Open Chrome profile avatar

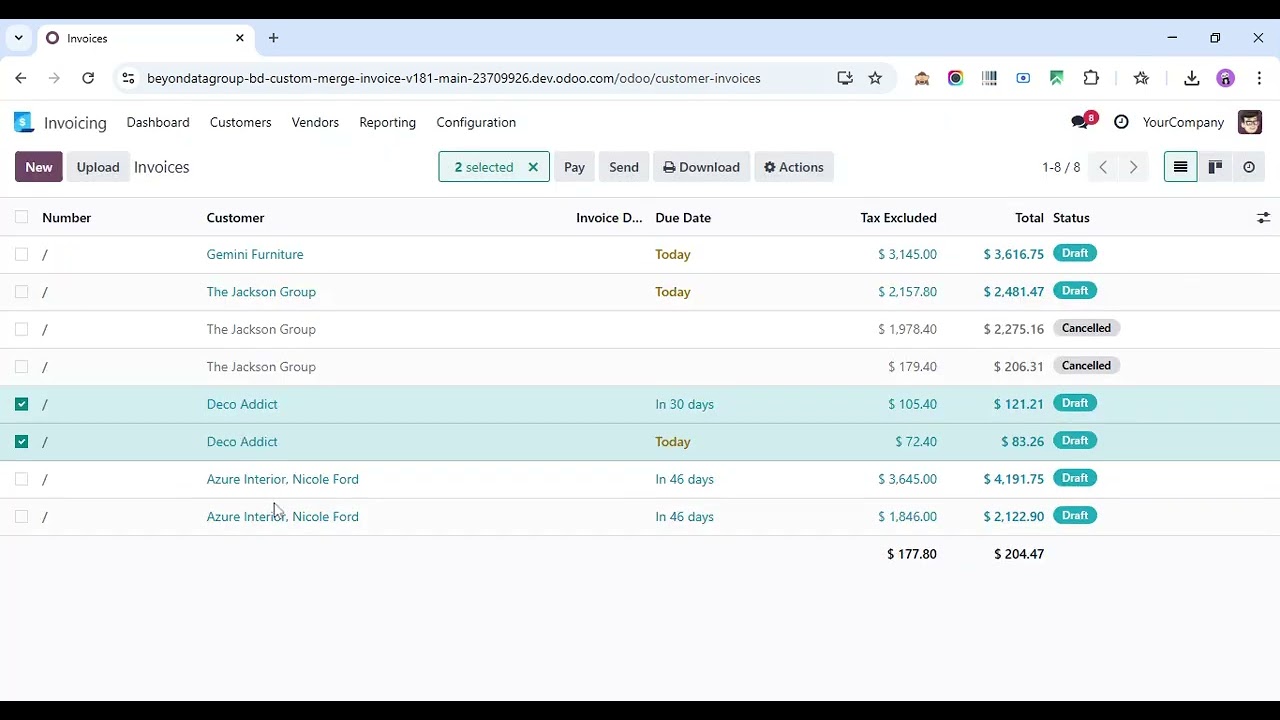pyautogui.click(x=1225, y=78)
